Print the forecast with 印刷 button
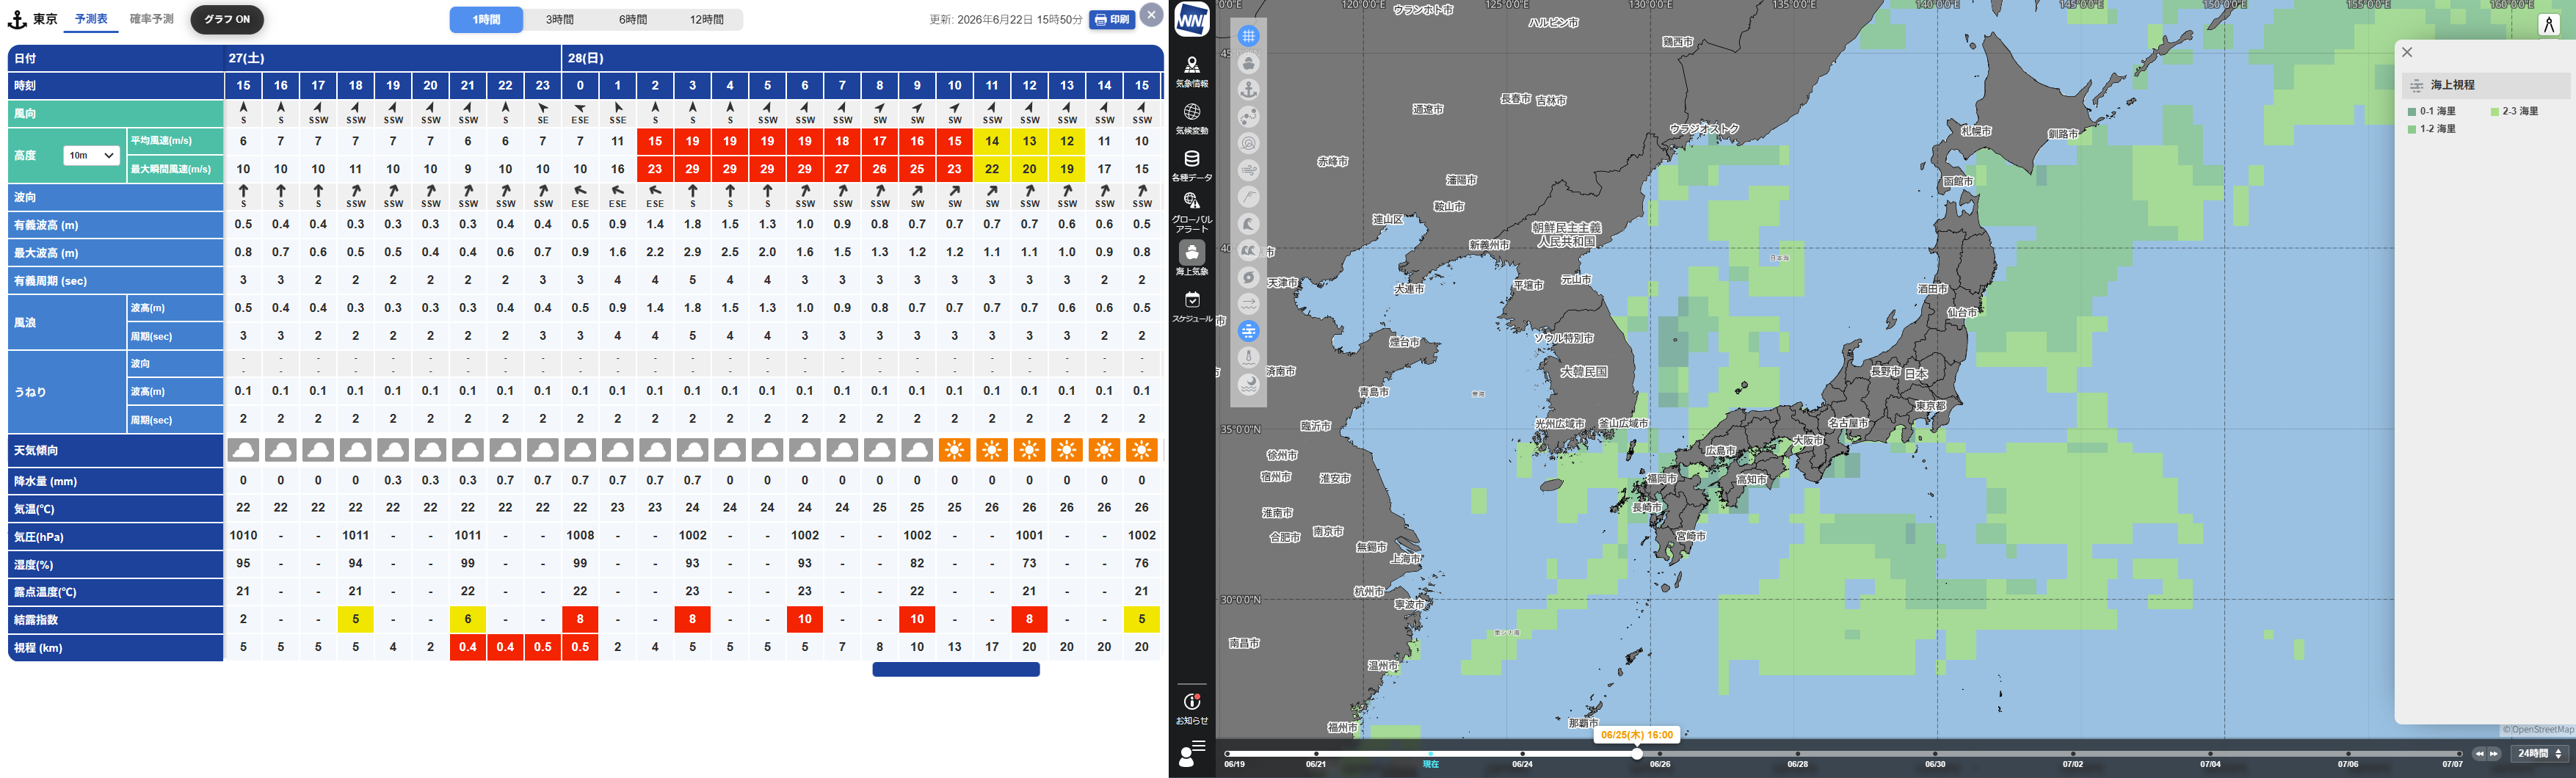The width and height of the screenshot is (2576, 778). point(1112,19)
